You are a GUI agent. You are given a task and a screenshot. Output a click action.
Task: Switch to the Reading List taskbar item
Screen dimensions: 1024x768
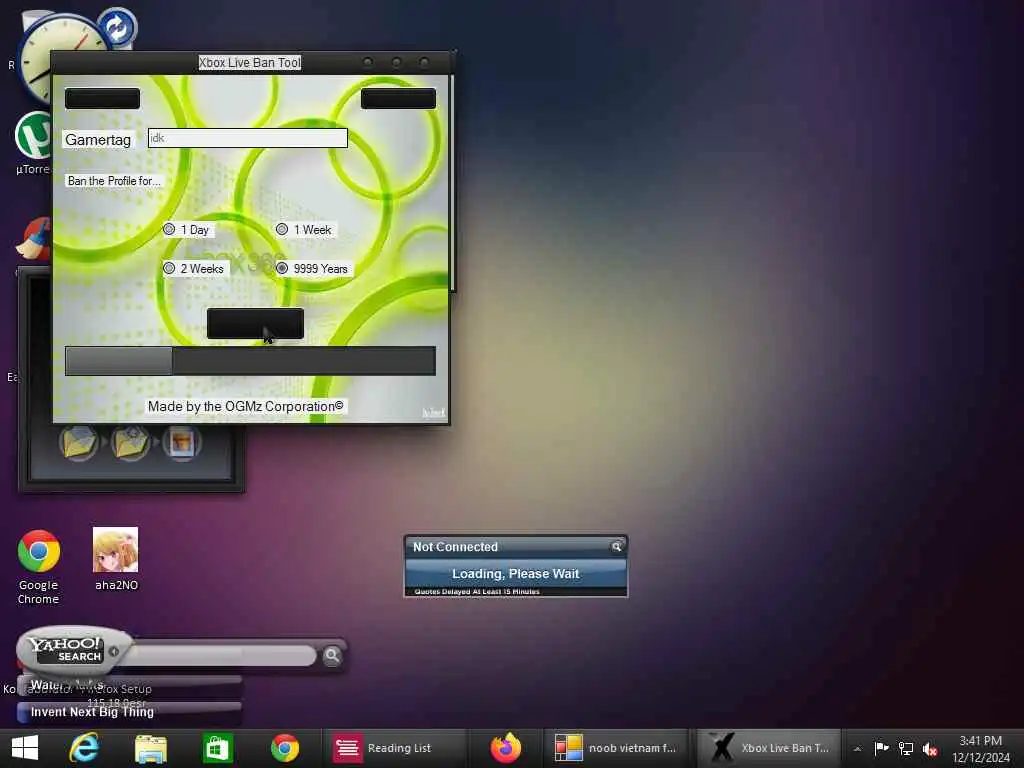[x=393, y=748]
